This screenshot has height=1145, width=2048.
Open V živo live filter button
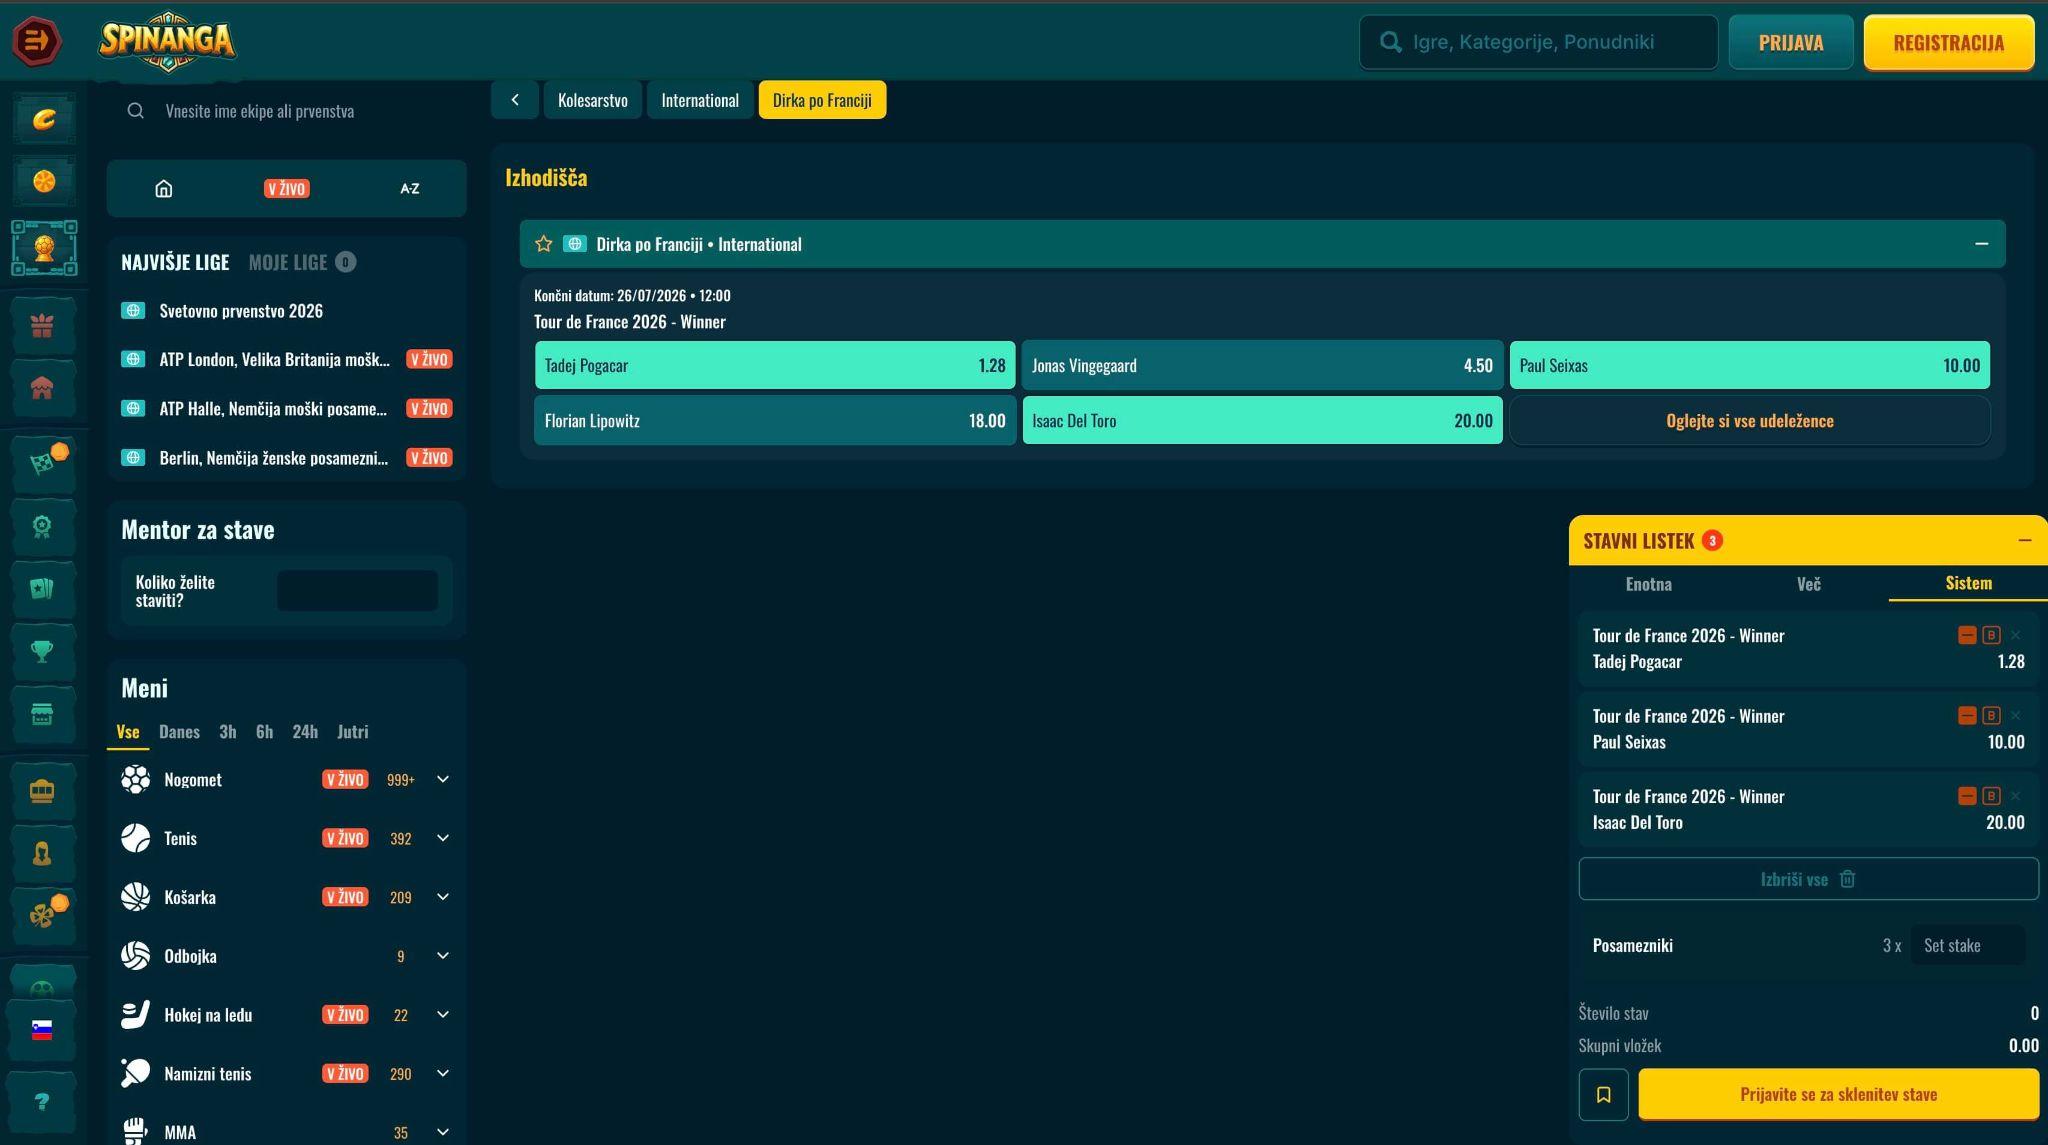pos(287,188)
